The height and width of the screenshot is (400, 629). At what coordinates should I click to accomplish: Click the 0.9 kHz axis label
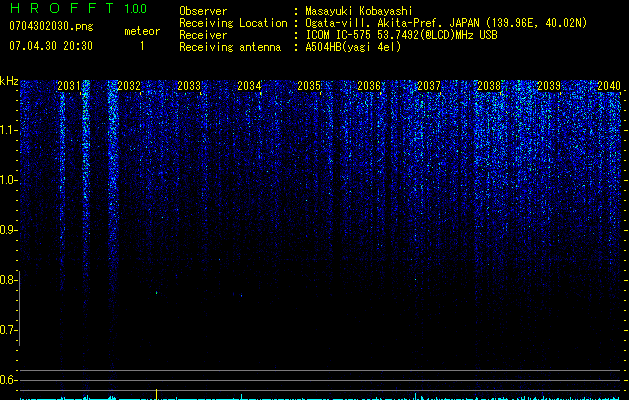point(8,230)
